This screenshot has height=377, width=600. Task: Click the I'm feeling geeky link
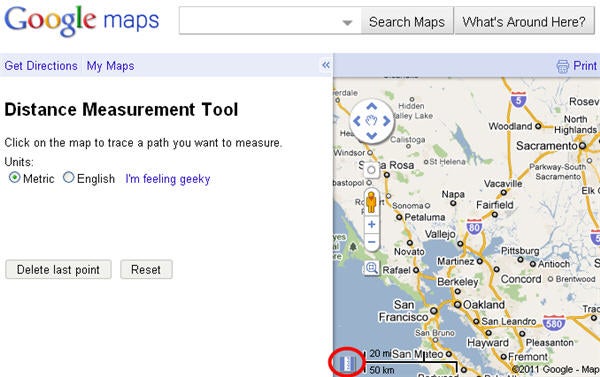click(168, 179)
